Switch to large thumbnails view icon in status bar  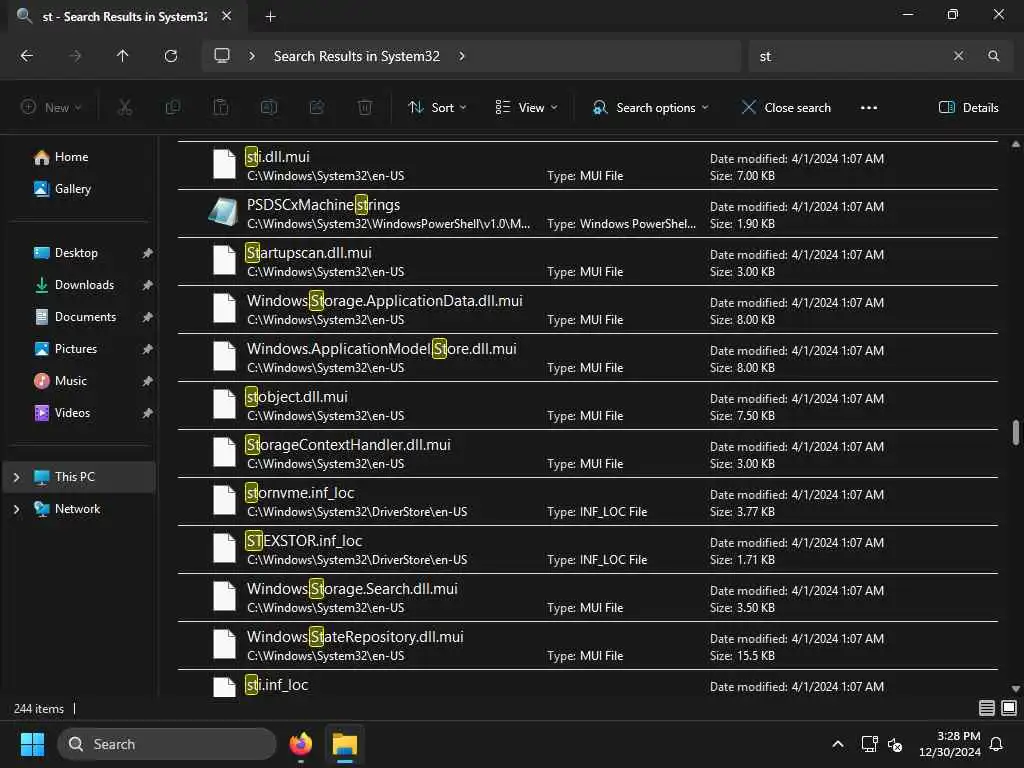tap(1009, 708)
